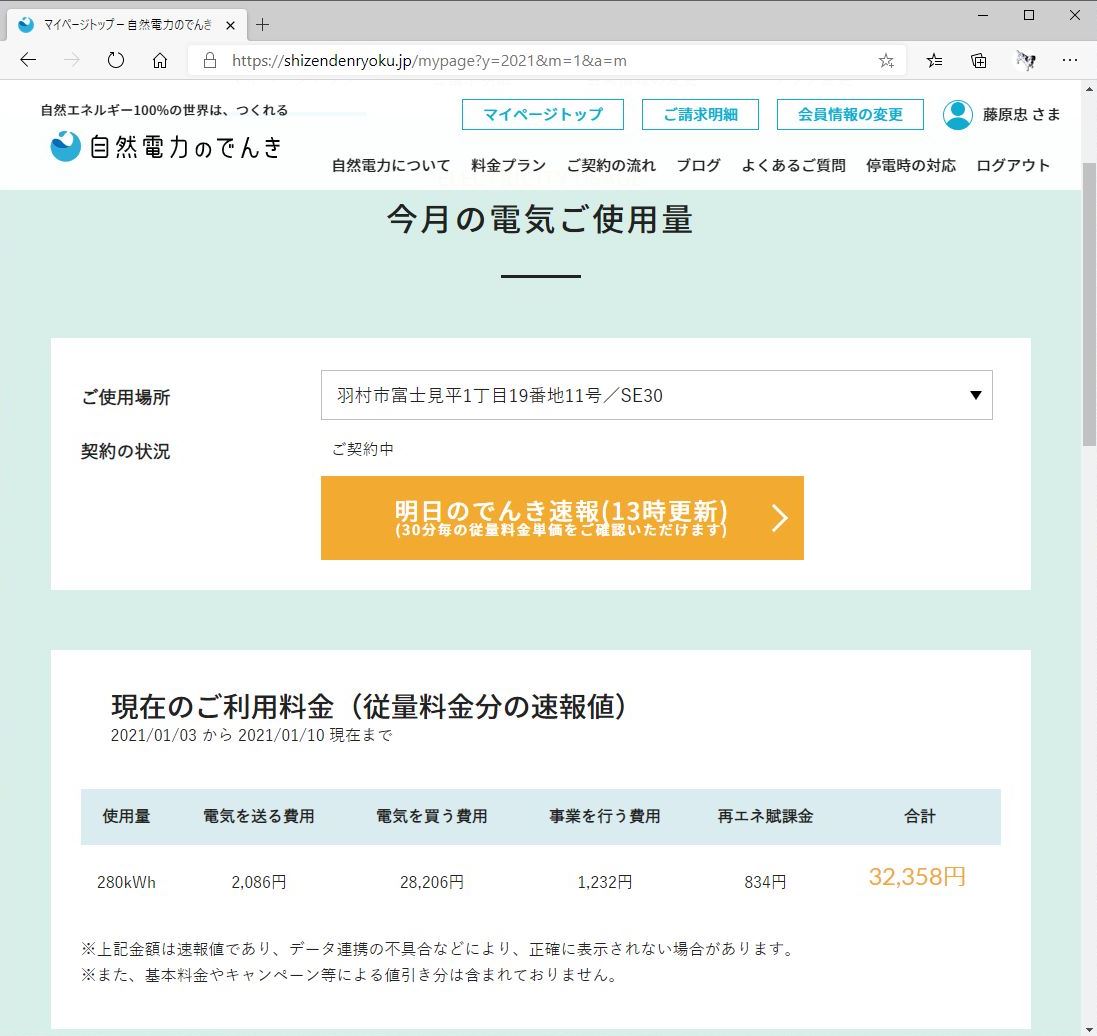This screenshot has height=1036, width=1097.
Task: Click 会員情報の変更 button
Action: pos(850,115)
